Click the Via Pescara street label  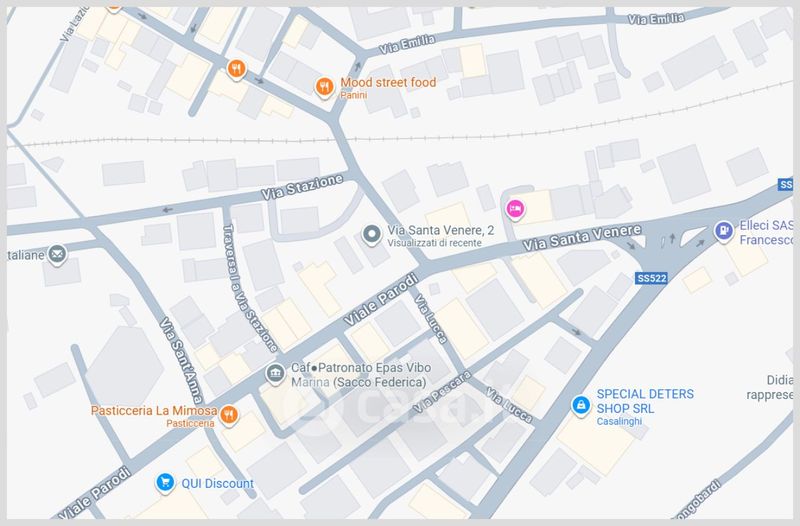pyautogui.click(x=445, y=393)
